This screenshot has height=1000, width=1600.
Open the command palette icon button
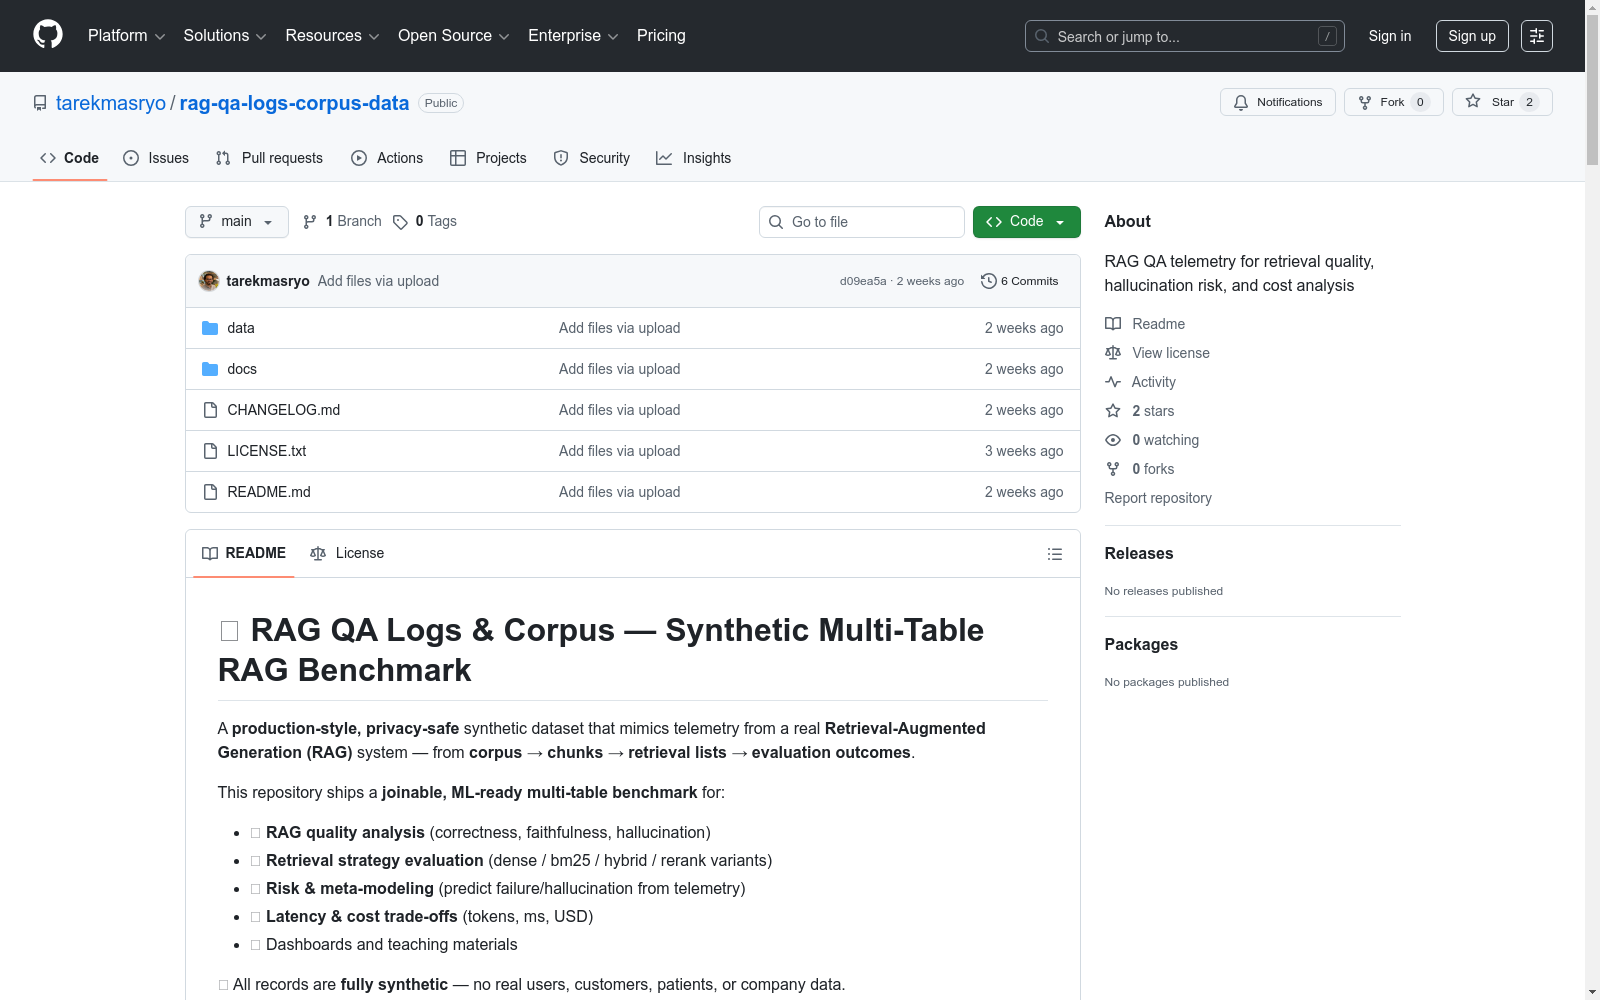1537,36
